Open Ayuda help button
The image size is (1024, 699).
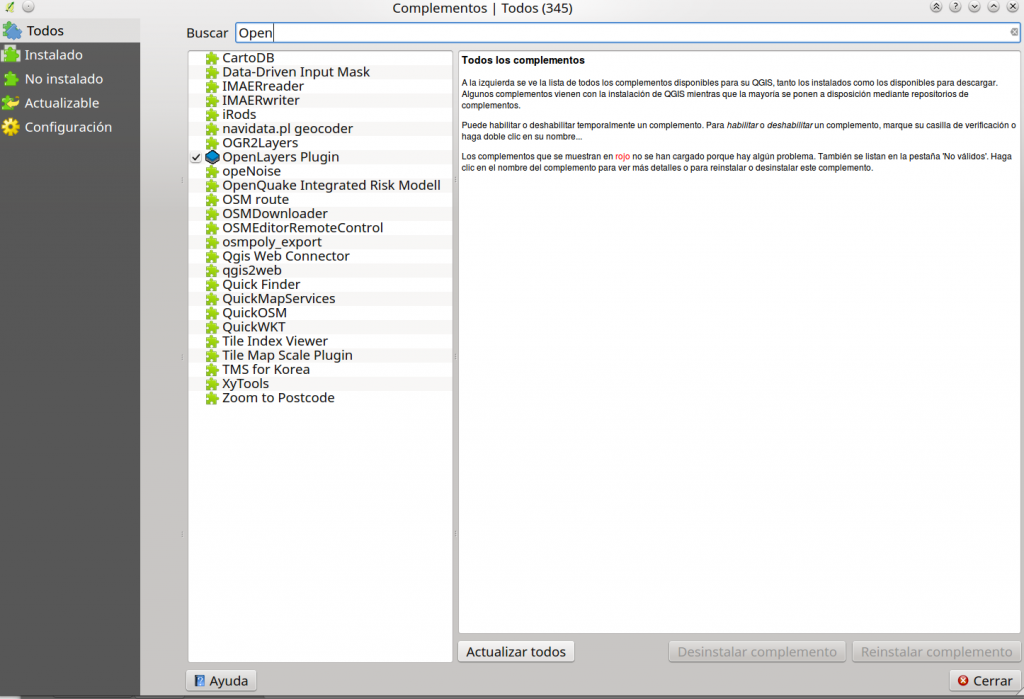click(x=221, y=681)
